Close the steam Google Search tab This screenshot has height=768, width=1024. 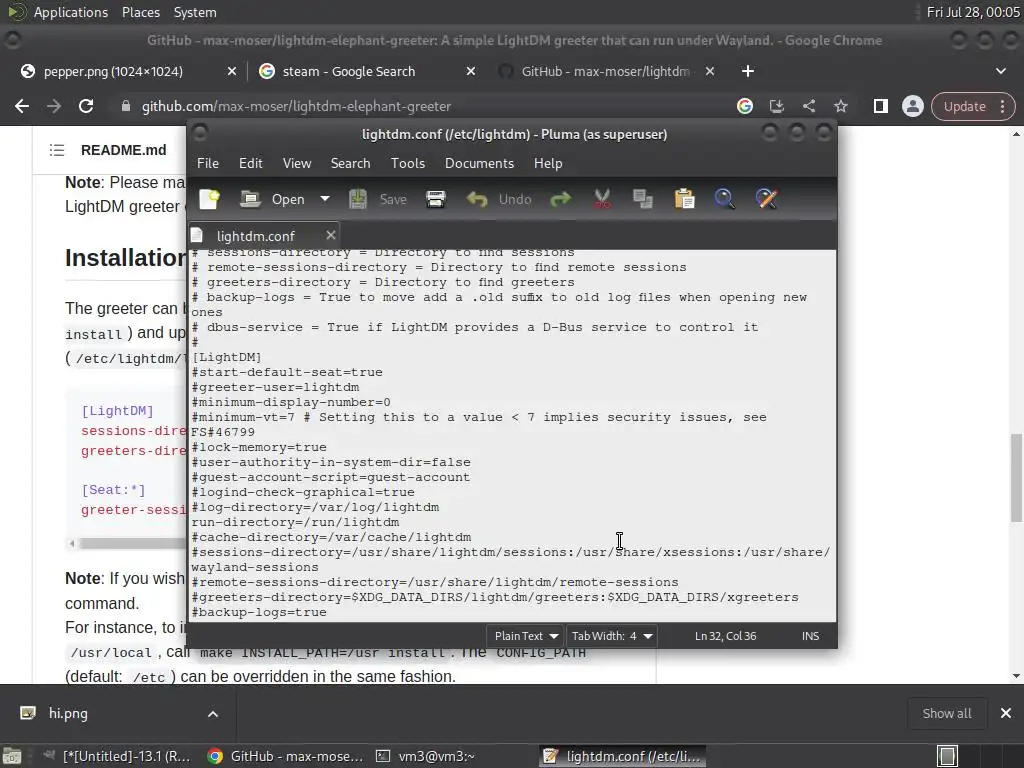(x=471, y=71)
